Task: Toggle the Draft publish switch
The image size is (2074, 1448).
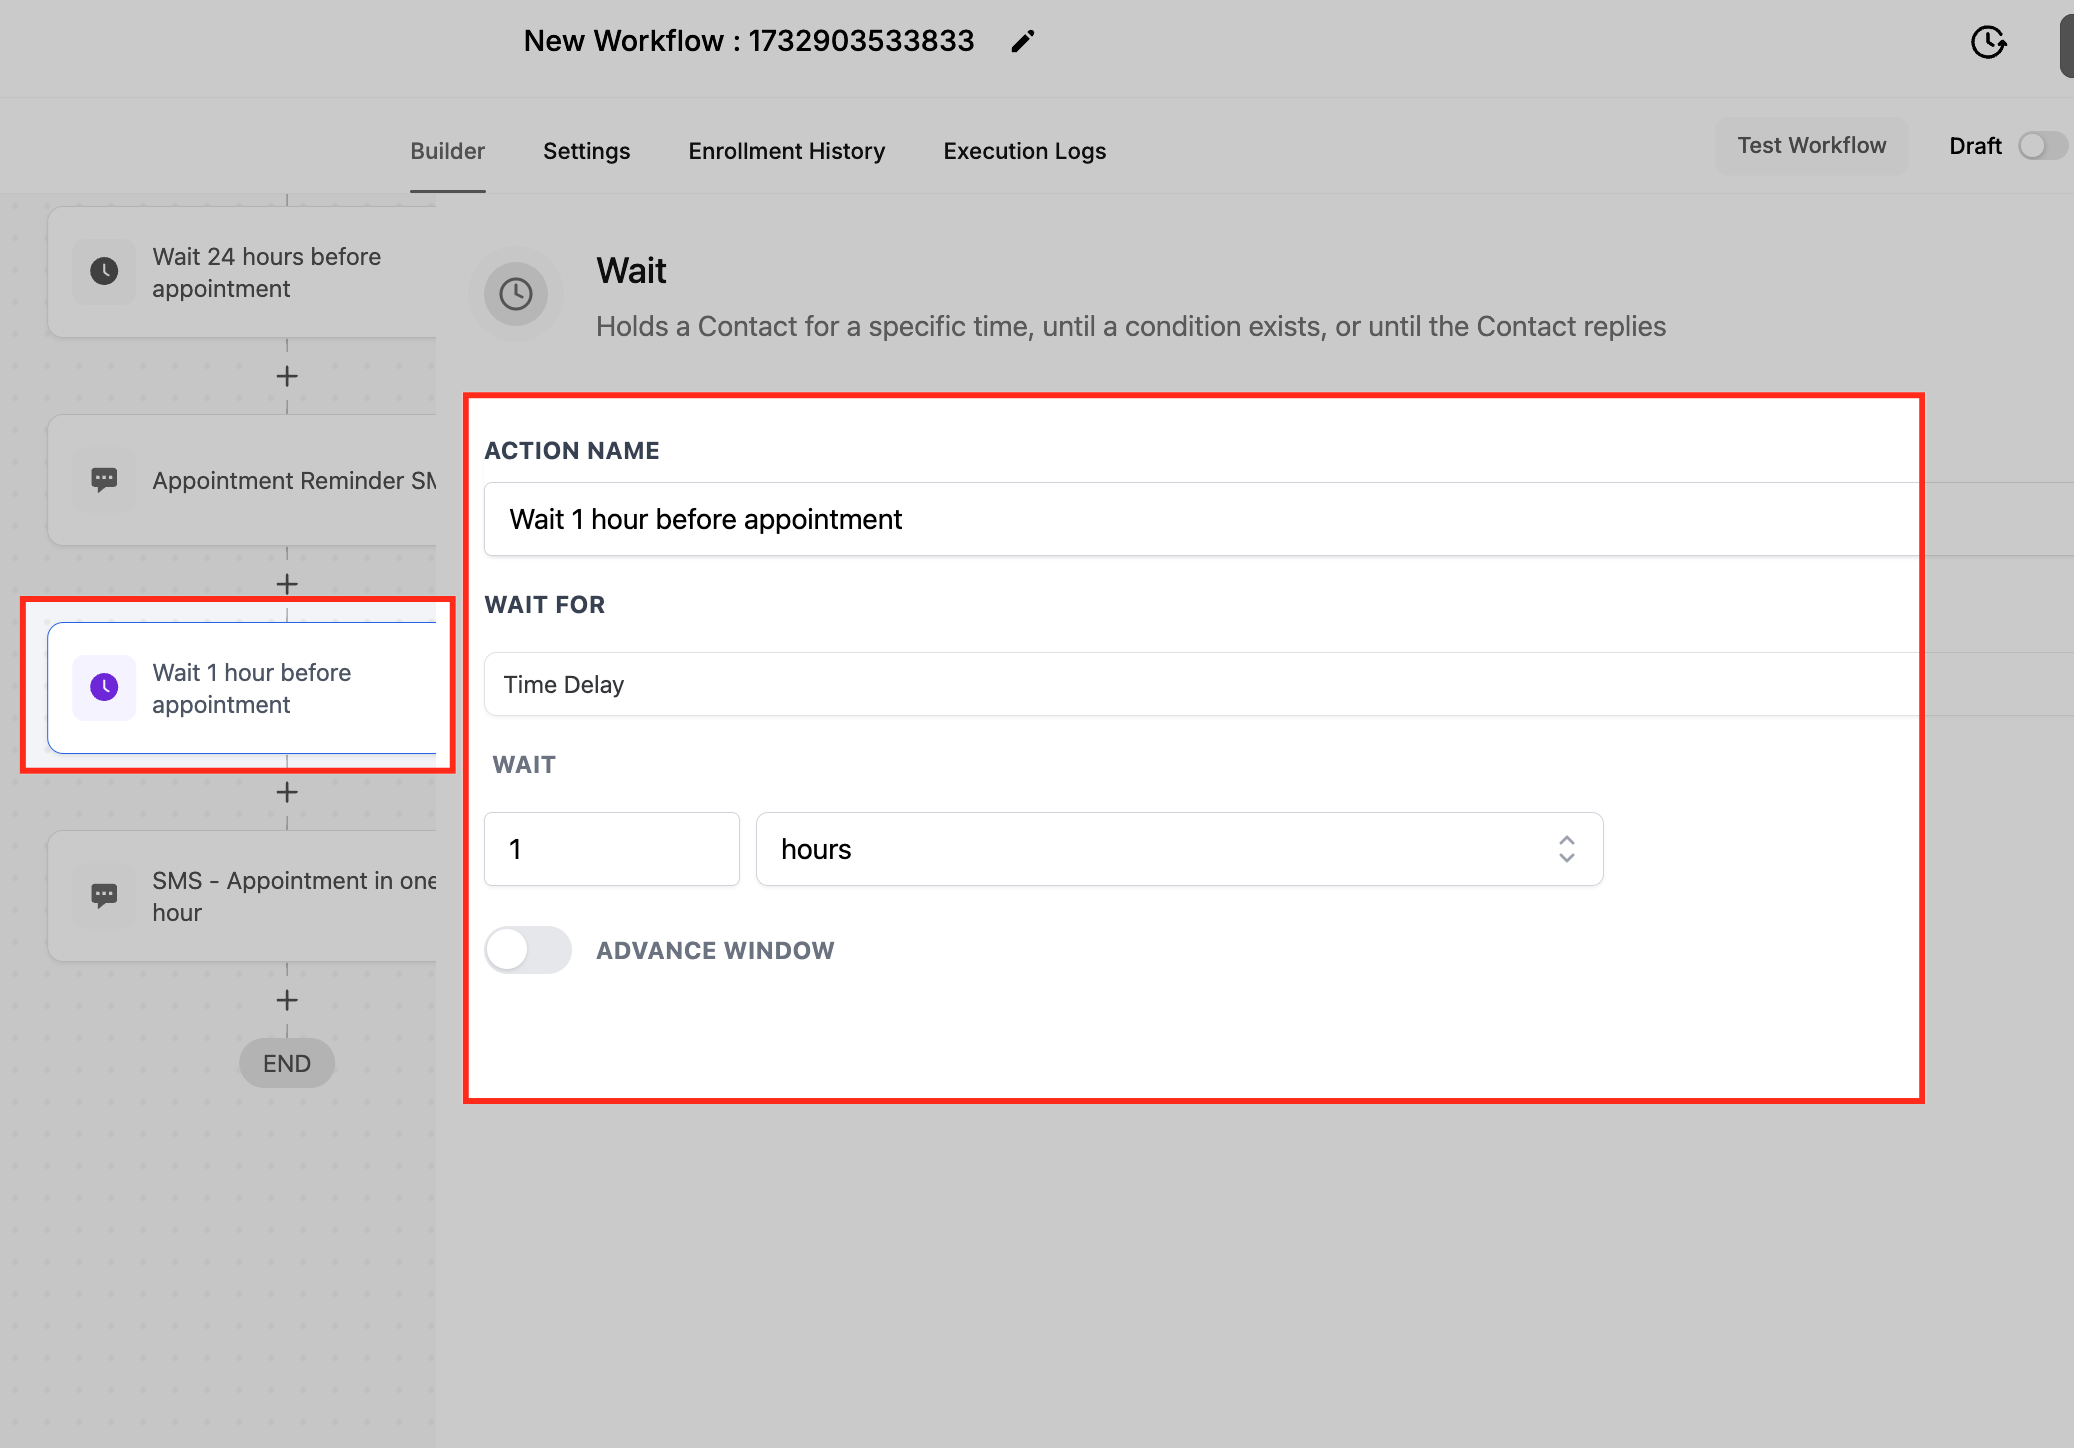Action: pyautogui.click(x=2041, y=146)
